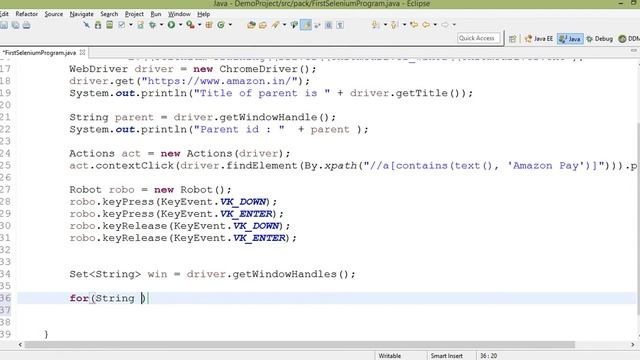
Task: Open the Debug launch dropdown arrow
Action: (161, 25)
